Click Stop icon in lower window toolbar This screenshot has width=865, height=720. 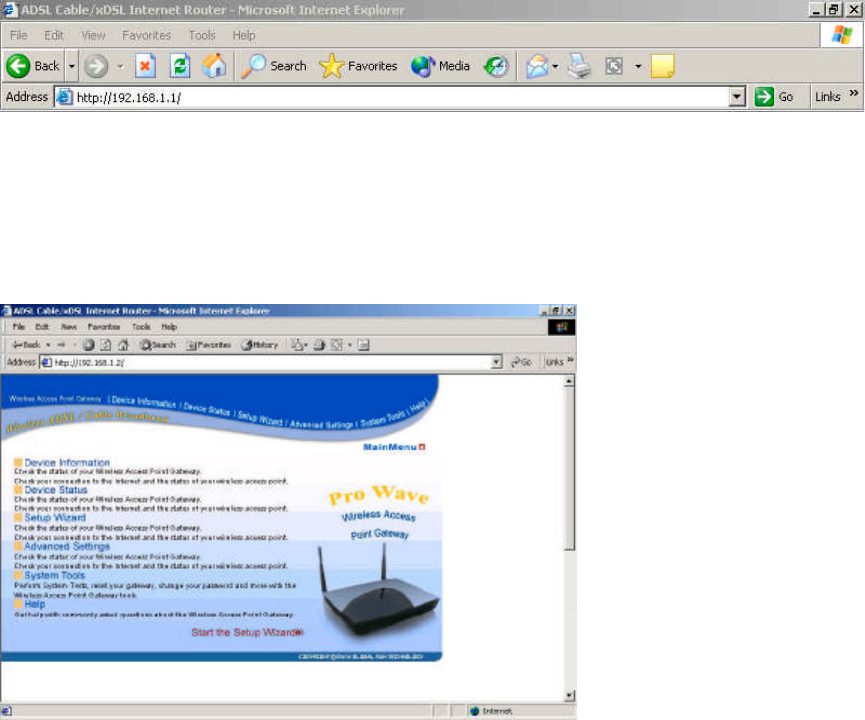88,345
